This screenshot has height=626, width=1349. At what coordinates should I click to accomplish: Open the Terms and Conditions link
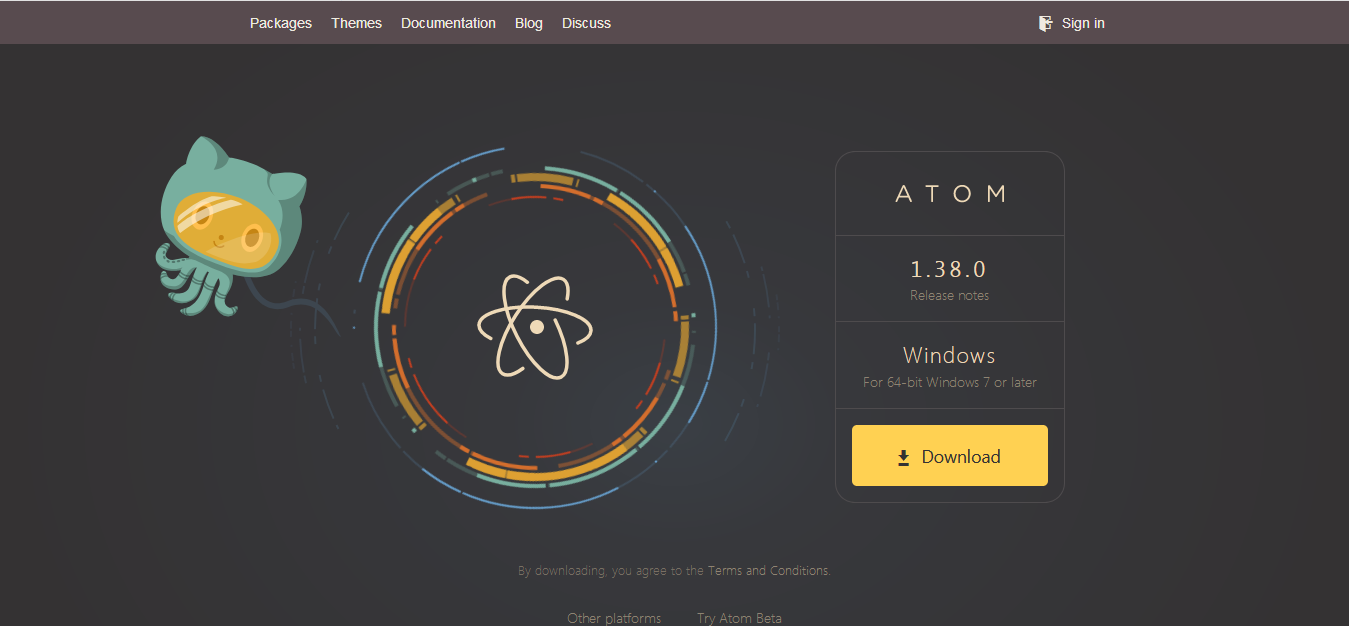click(768, 571)
